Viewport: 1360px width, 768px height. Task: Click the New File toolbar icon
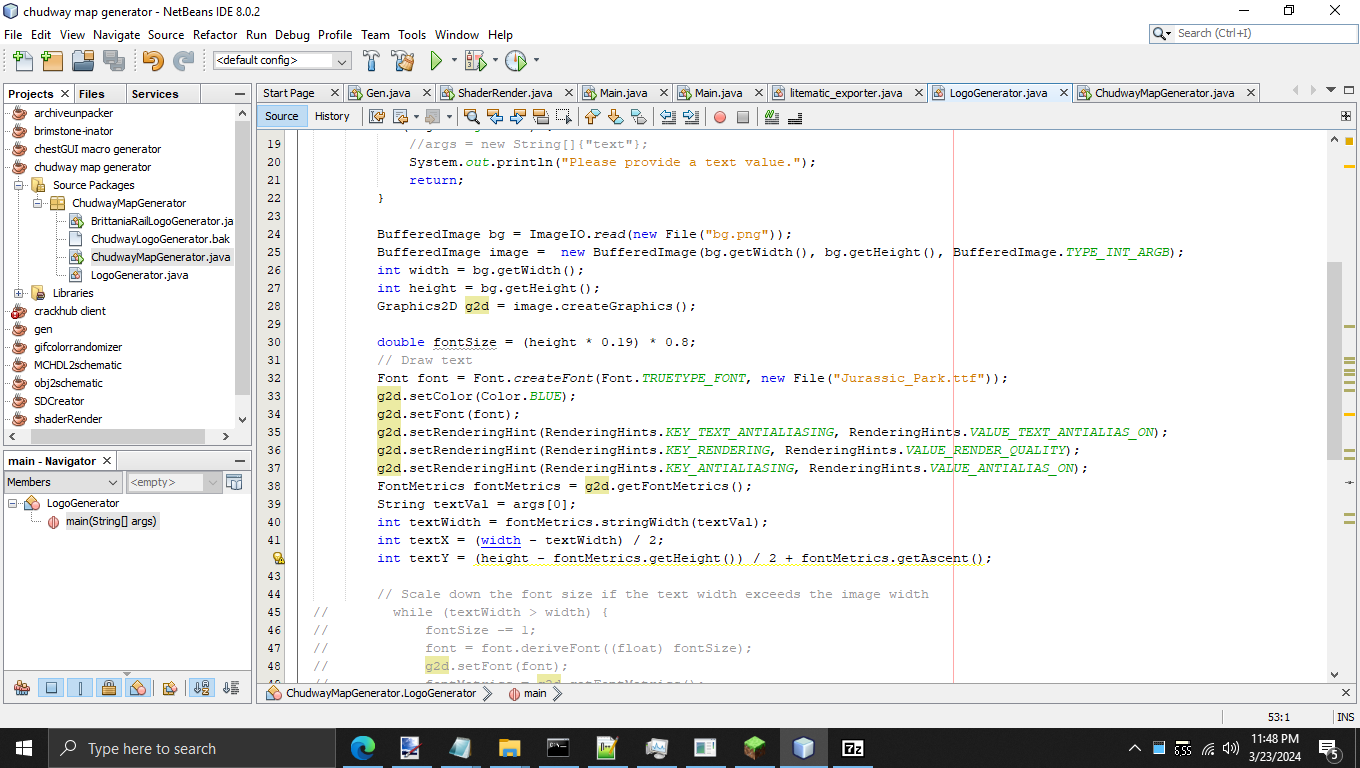(x=21, y=61)
